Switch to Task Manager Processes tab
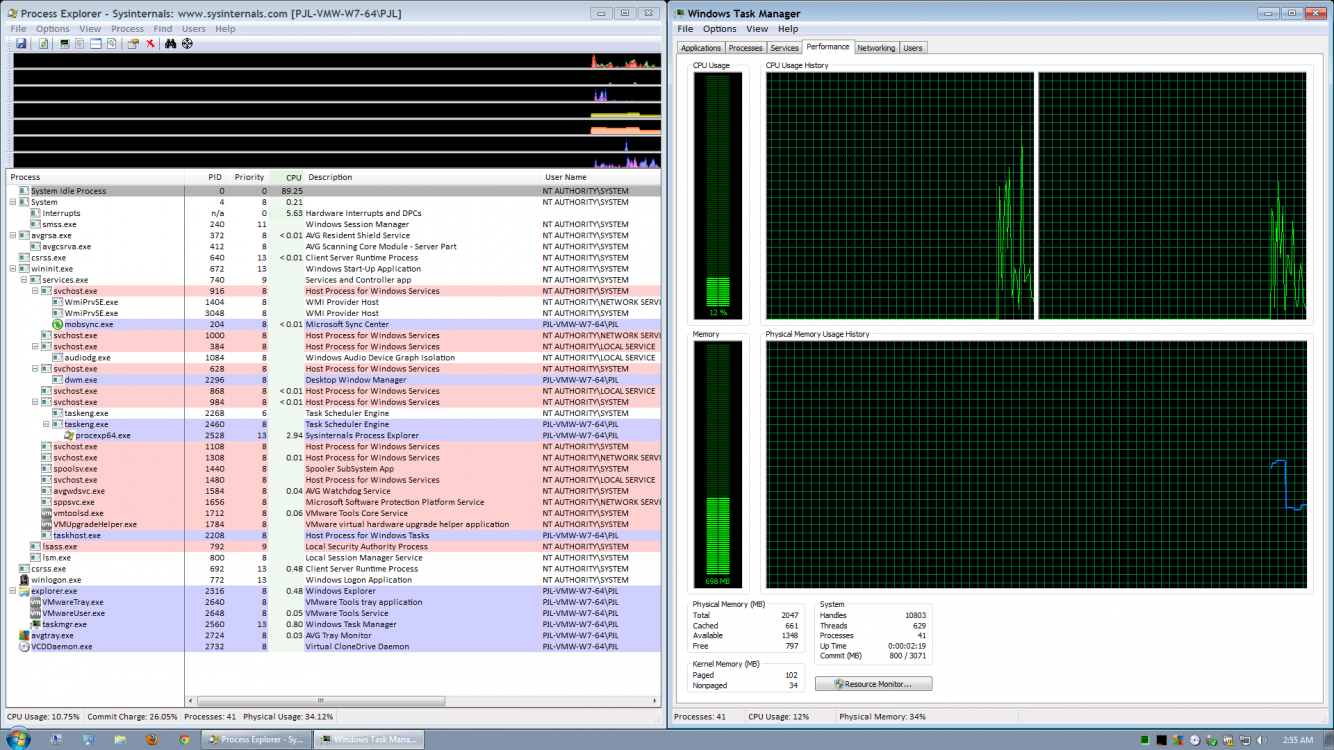 pos(745,48)
